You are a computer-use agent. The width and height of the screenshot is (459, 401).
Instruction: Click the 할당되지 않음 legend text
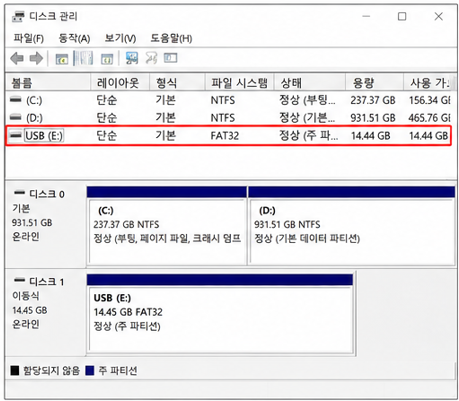(x=51, y=370)
